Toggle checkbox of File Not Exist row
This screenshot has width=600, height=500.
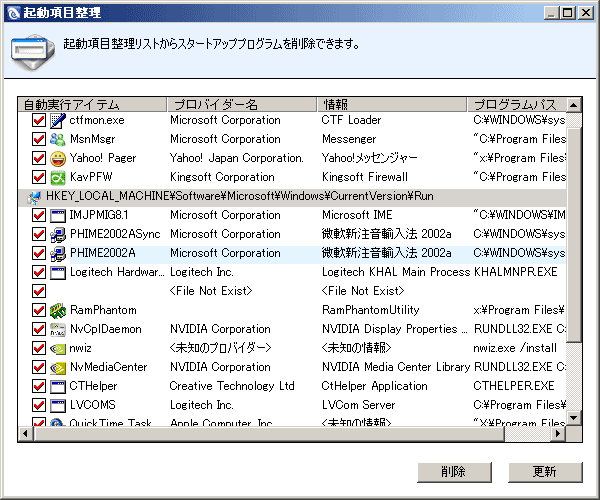point(39,292)
